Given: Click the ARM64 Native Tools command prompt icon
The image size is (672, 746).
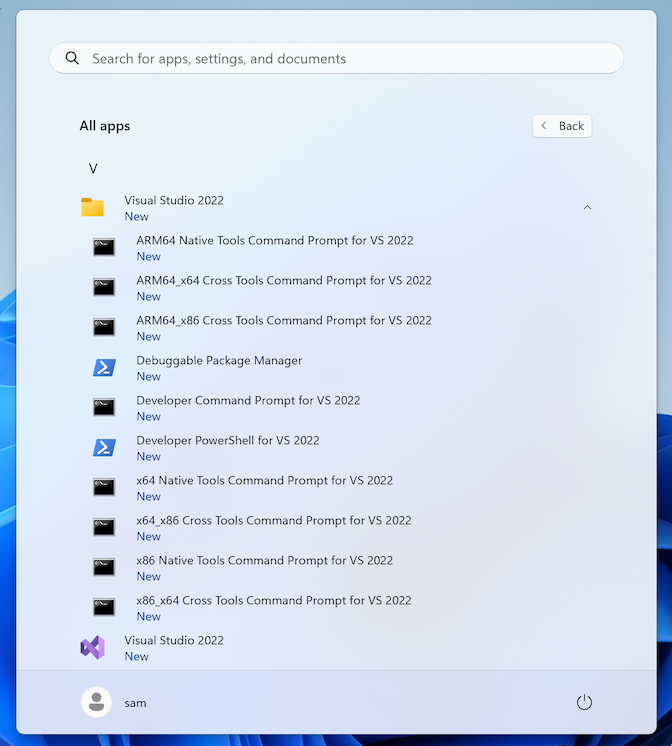Looking at the screenshot, I should [104, 247].
